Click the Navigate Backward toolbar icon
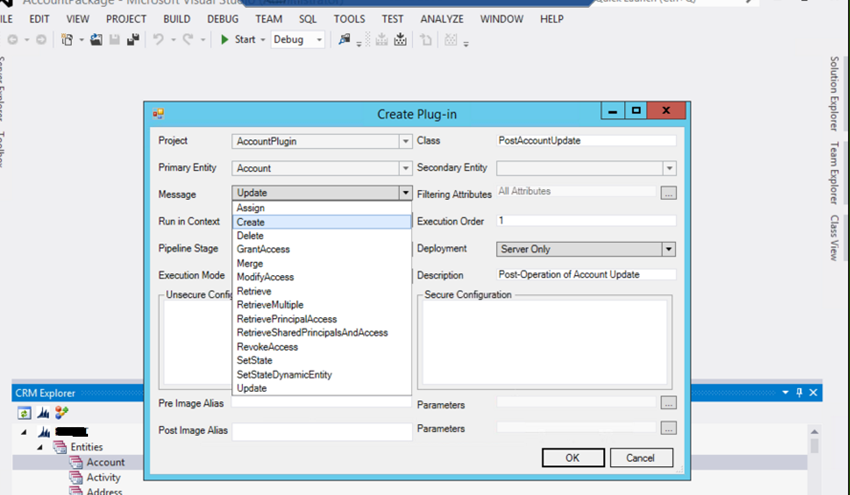The image size is (850, 495). tap(12, 40)
